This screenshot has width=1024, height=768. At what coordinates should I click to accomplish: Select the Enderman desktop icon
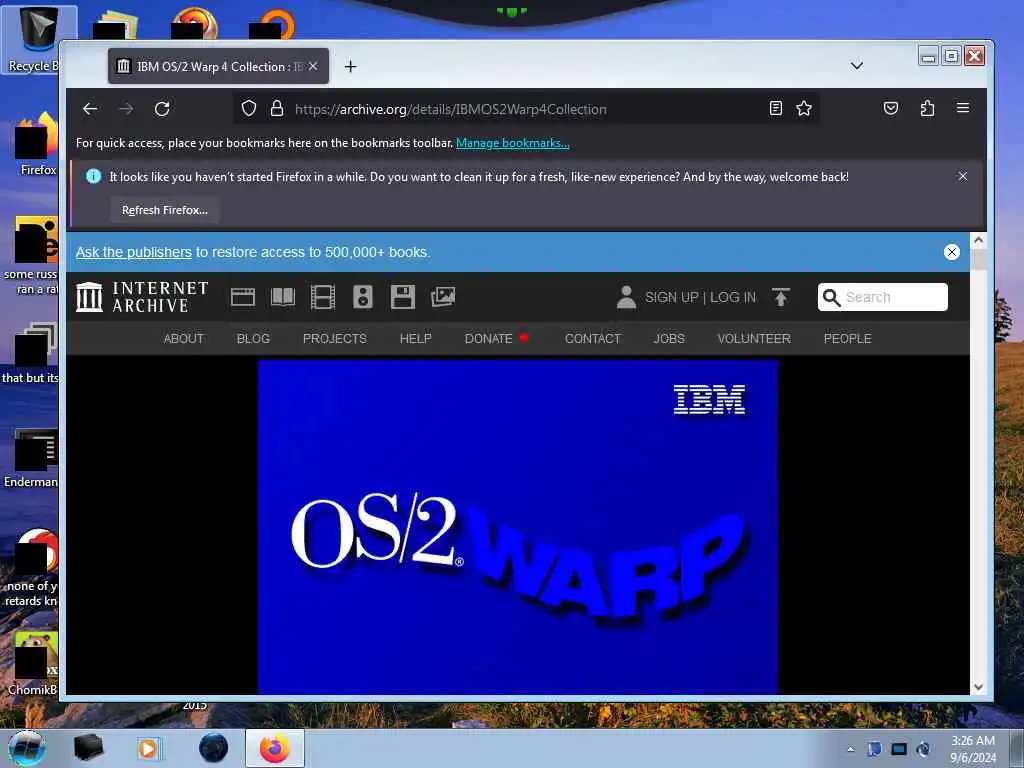click(31, 458)
